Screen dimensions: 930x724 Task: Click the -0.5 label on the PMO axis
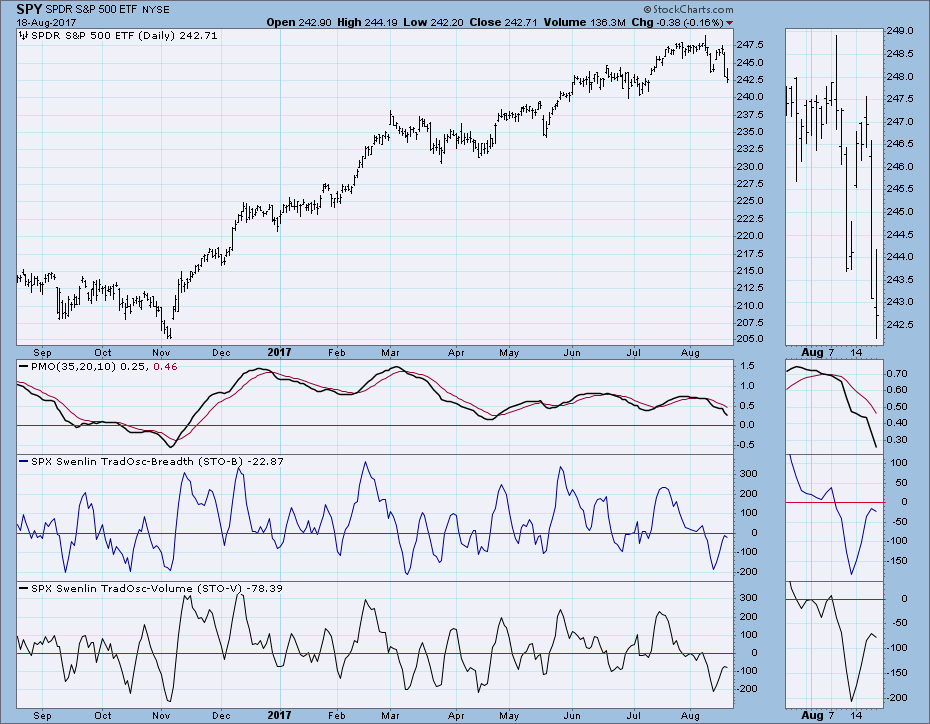point(745,445)
